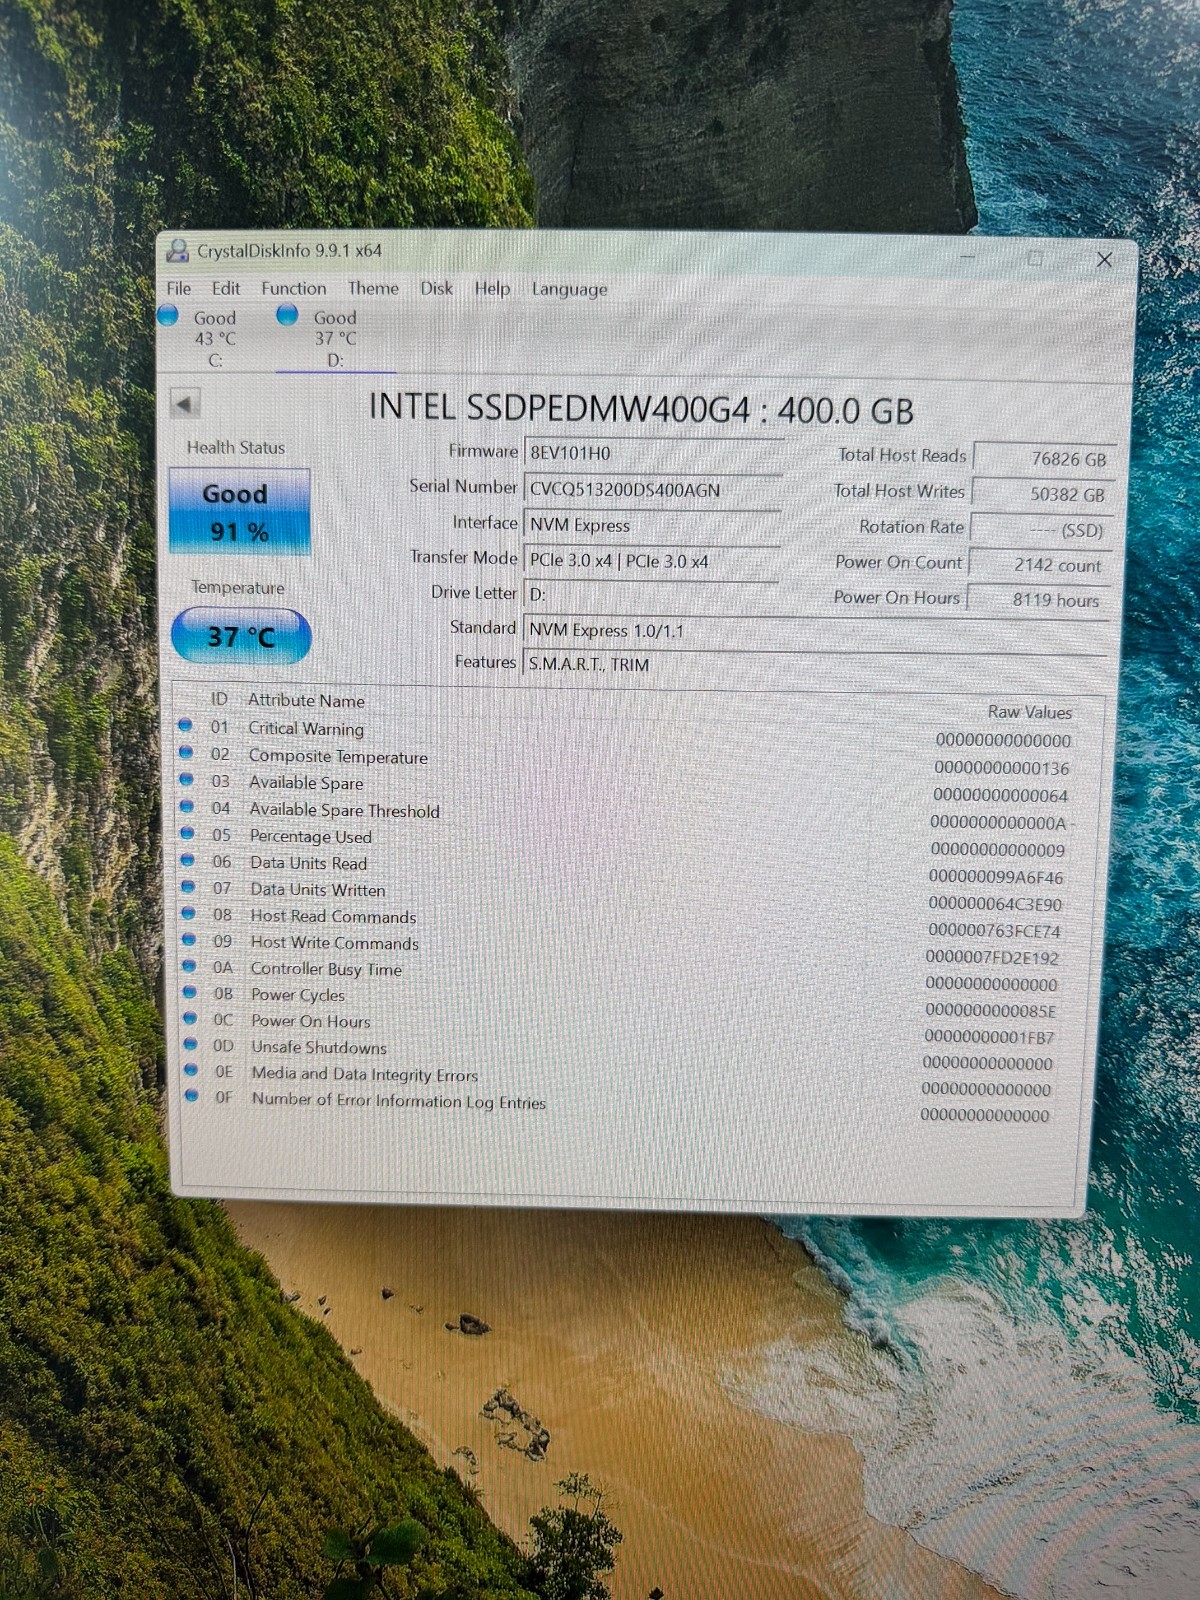Click the status dot for Host Read Commands

[188, 913]
